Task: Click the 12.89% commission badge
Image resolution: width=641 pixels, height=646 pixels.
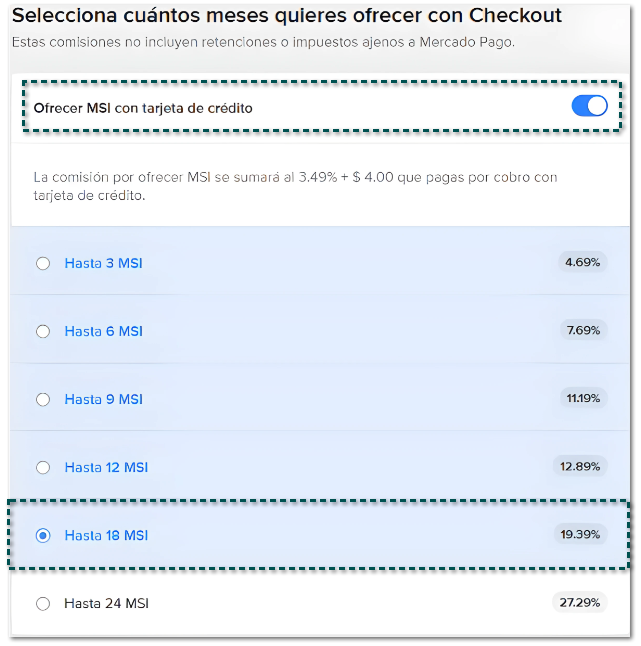Action: click(580, 466)
